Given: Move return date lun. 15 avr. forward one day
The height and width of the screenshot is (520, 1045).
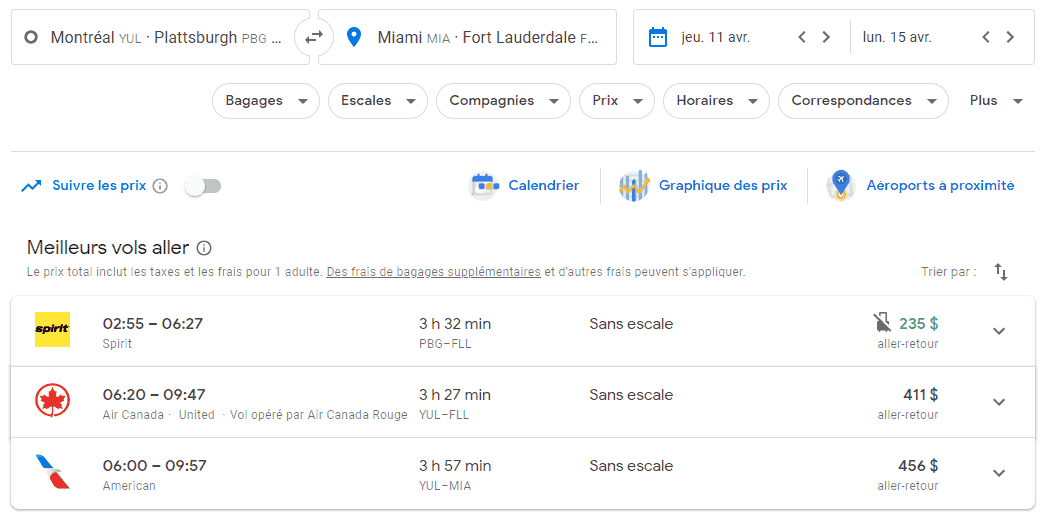Looking at the screenshot, I should tap(1010, 37).
